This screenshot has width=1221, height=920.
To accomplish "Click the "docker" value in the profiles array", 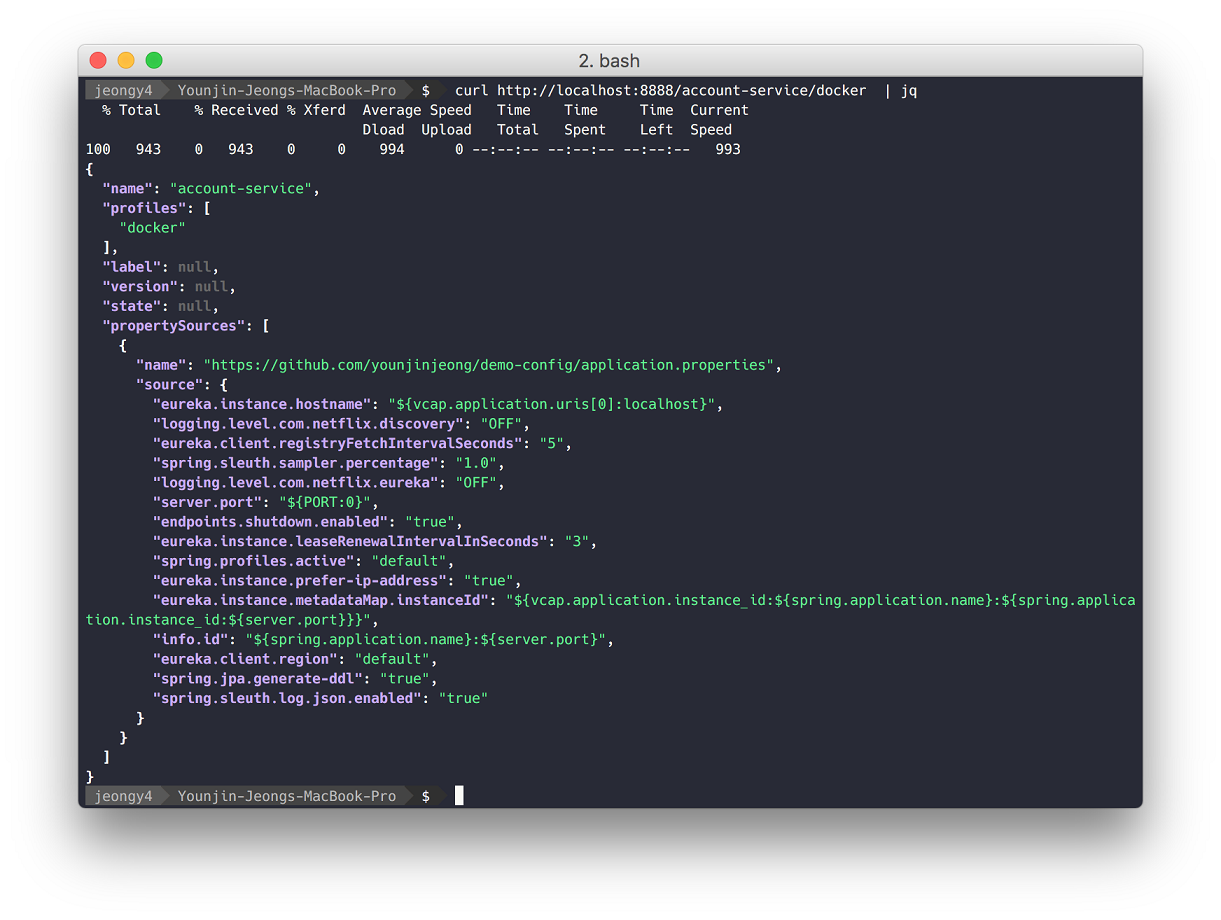I will (x=152, y=228).
